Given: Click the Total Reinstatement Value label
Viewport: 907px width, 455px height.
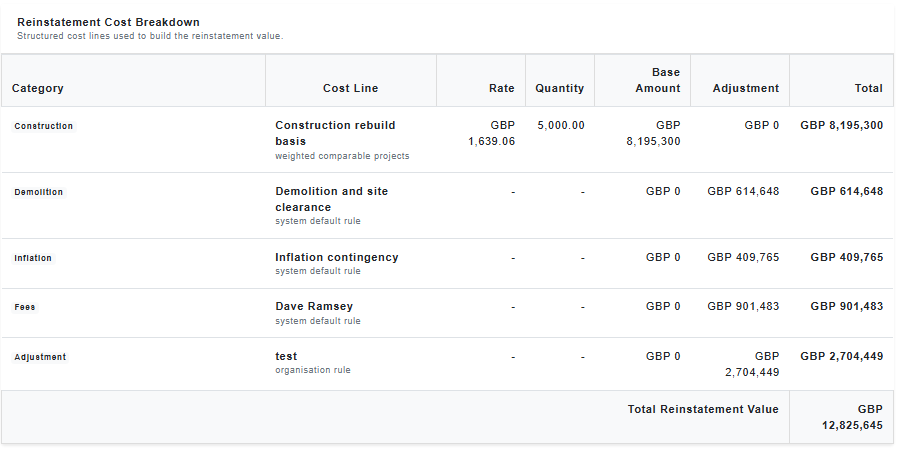Looking at the screenshot, I should point(703,409).
